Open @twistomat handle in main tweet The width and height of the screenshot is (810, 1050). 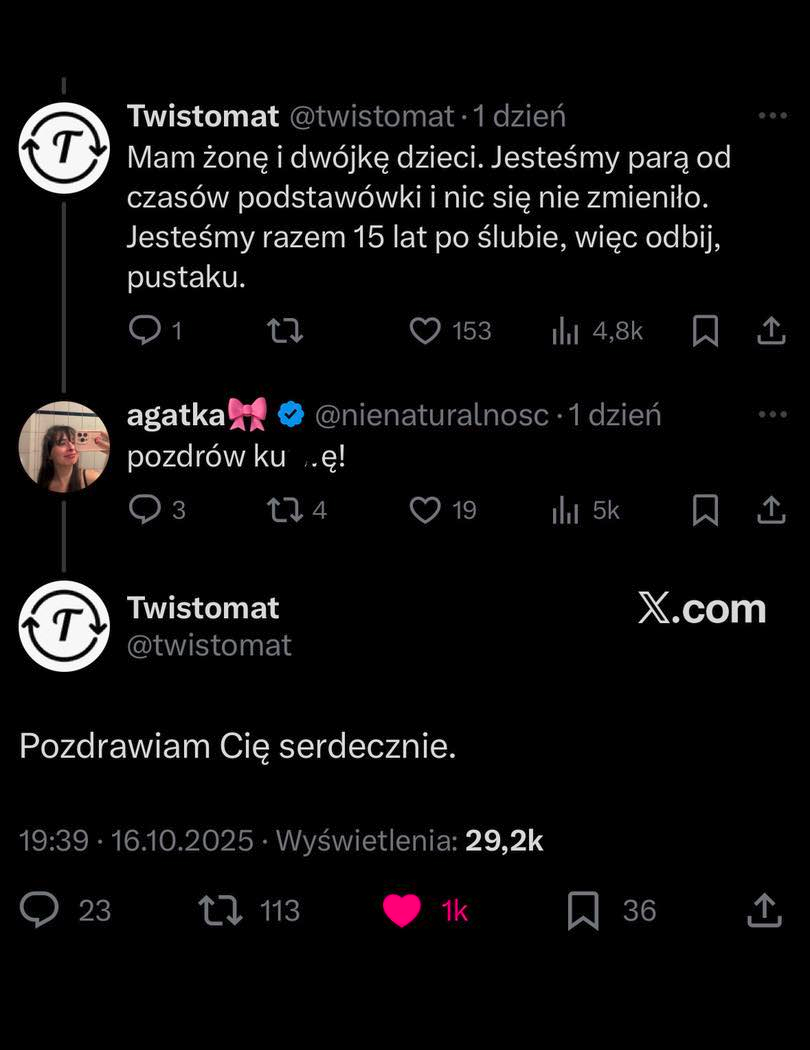[209, 645]
